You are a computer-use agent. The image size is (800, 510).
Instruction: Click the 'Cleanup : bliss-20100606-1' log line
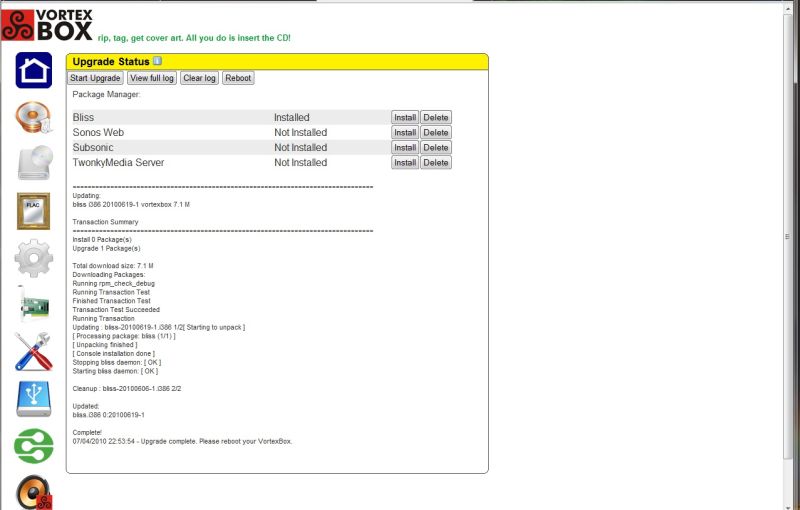click(x=127, y=389)
